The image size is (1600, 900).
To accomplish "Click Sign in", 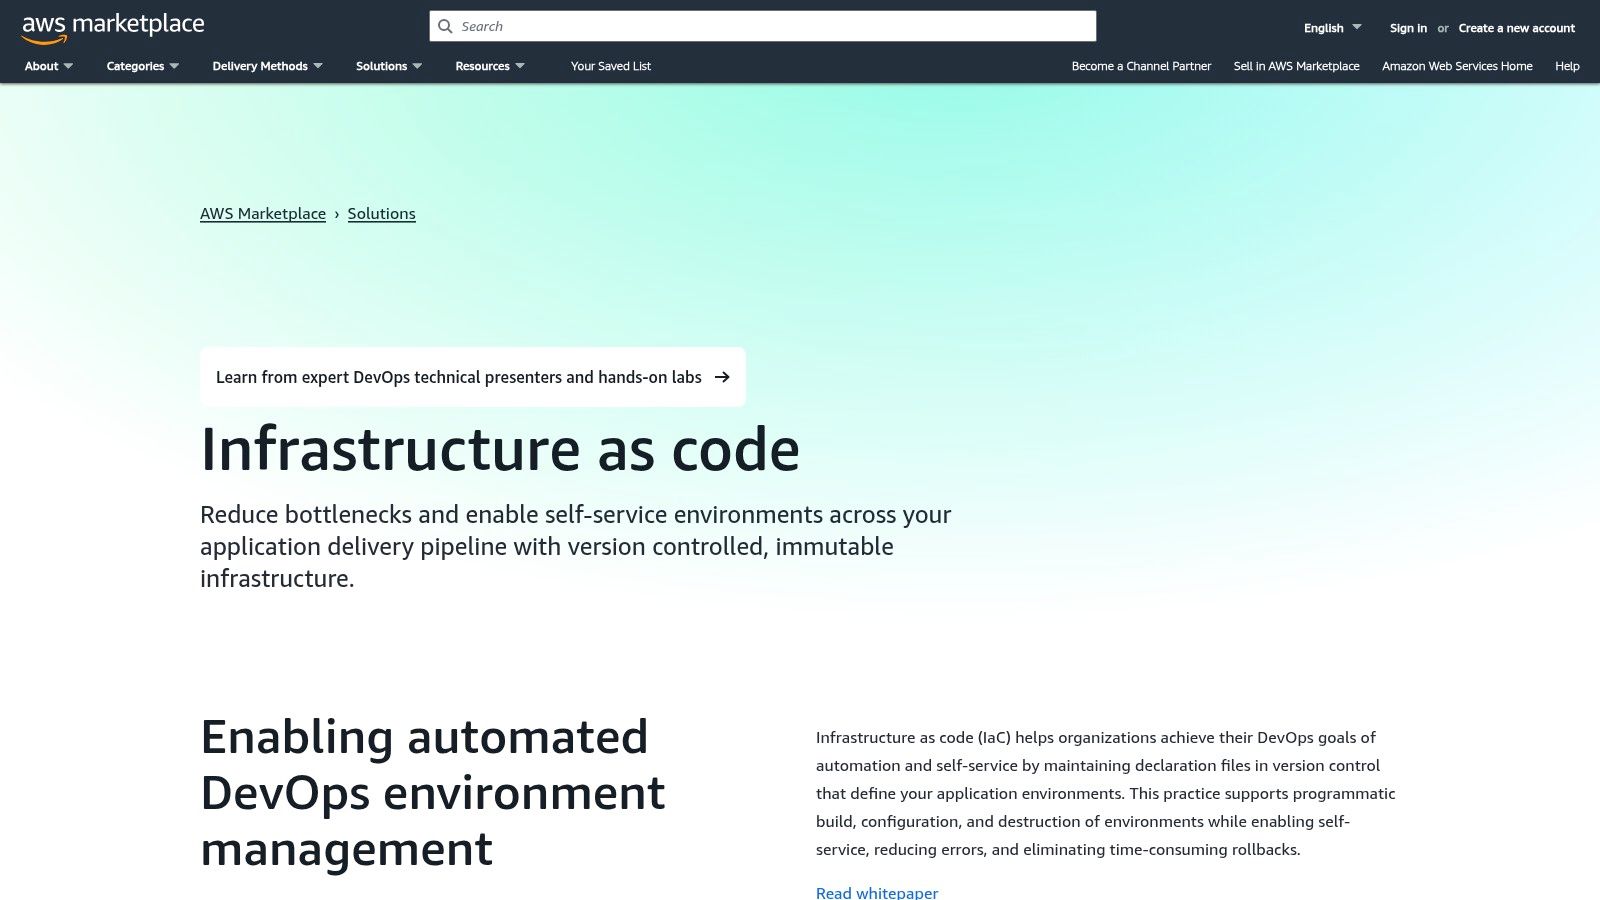I will [x=1408, y=28].
